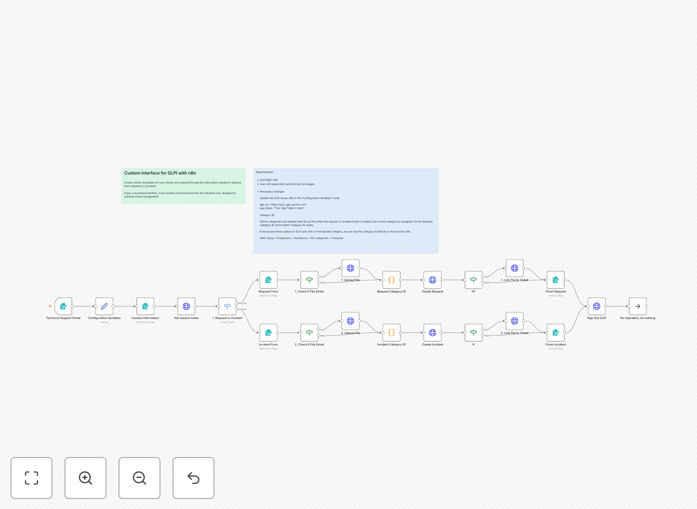Open the Create Request HTTP node
Screen dimensions: 697x509
pyautogui.click(x=433, y=280)
